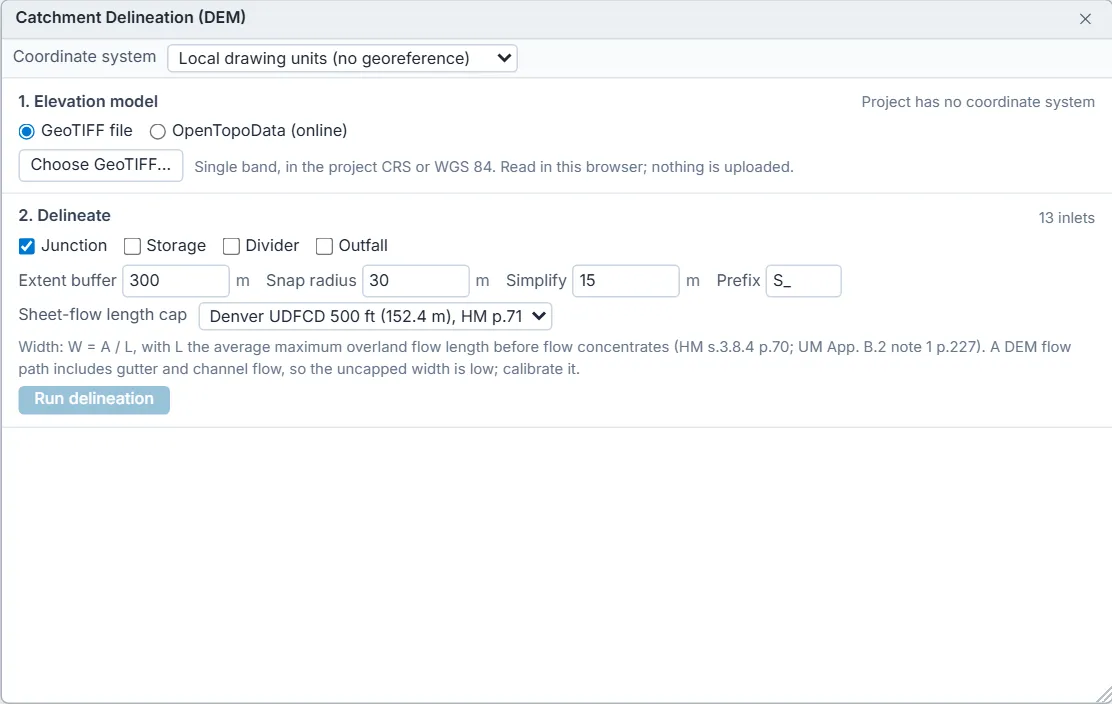Viewport: 1112px width, 704px height.
Task: Select the GeoTIFF file radio option
Action: click(27, 131)
